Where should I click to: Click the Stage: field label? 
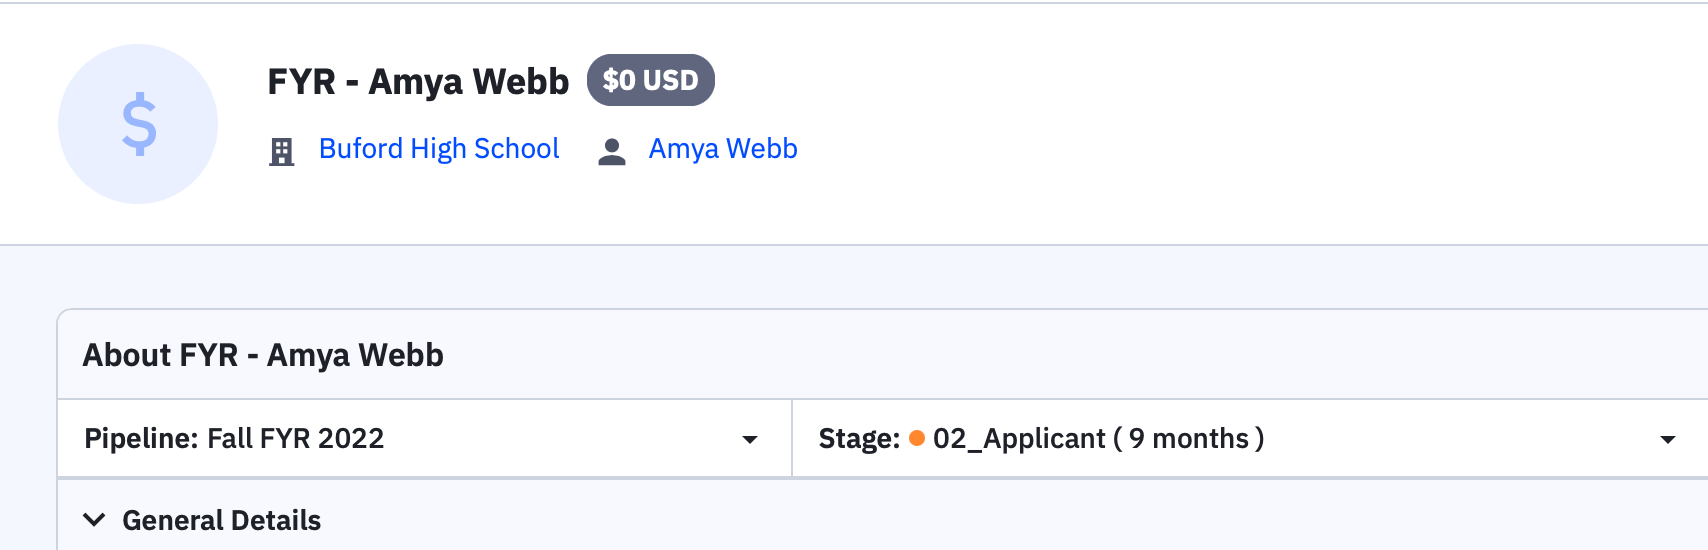pos(859,439)
